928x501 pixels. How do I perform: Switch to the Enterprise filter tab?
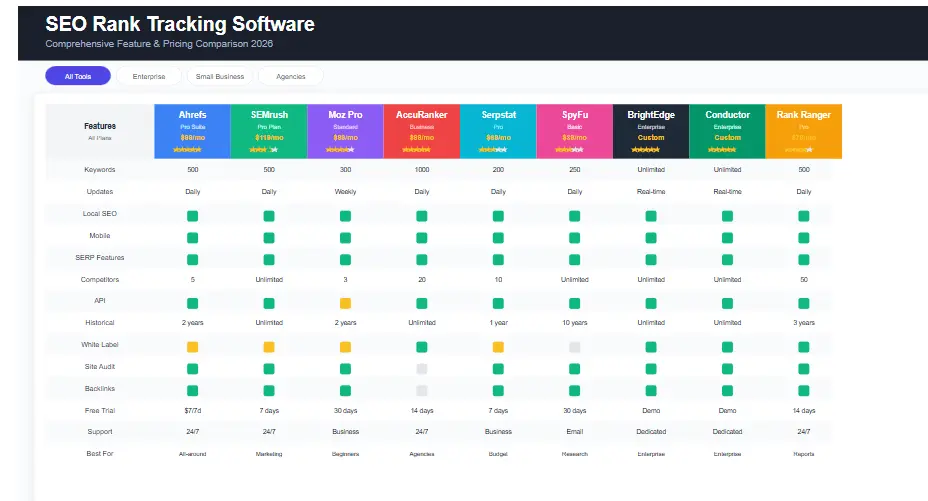coord(149,76)
